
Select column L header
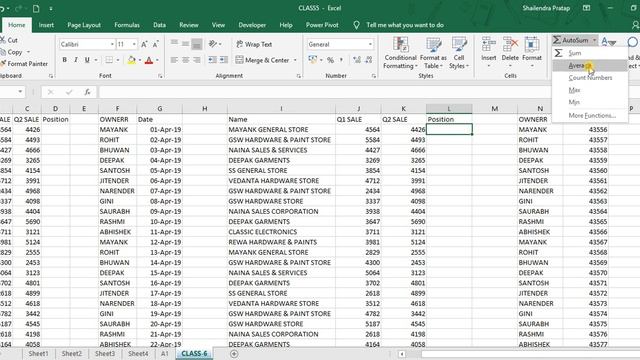(x=449, y=109)
